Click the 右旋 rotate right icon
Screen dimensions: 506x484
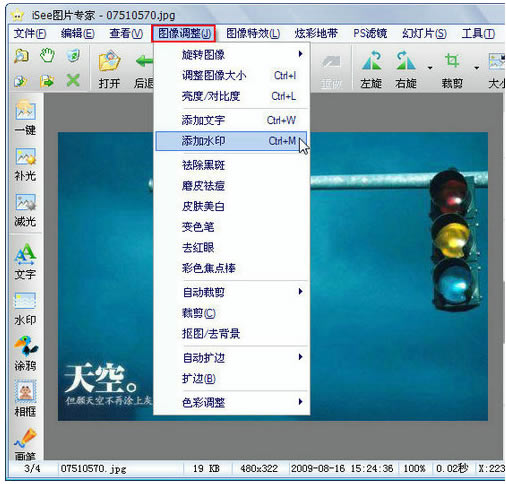(x=406, y=60)
